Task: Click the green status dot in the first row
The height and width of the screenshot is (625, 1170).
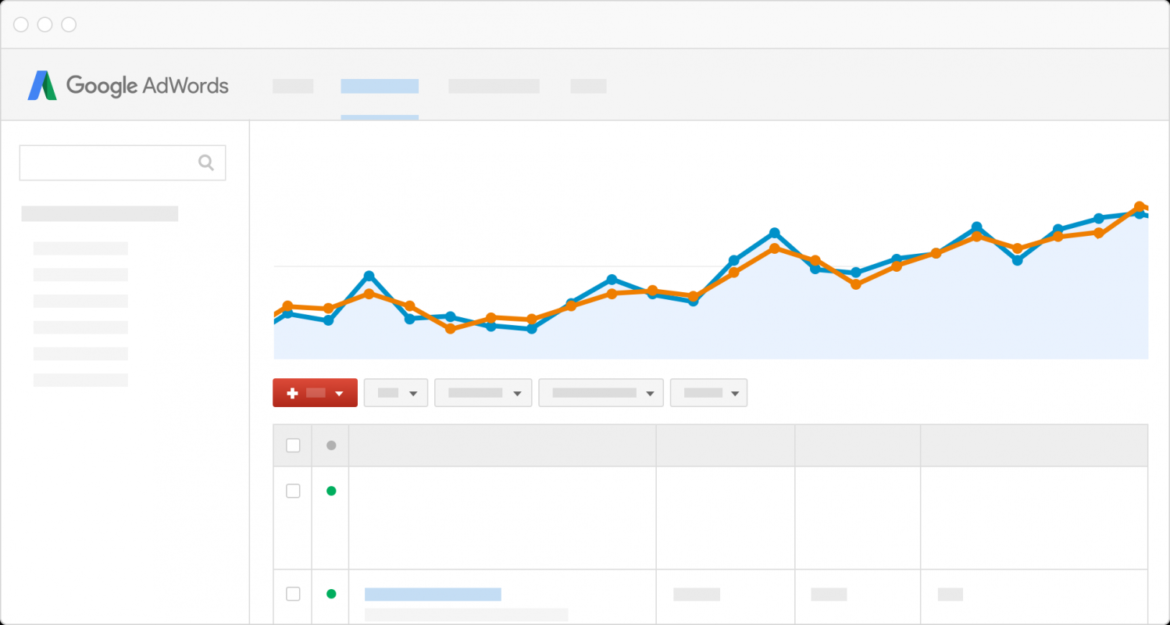Action: pyautogui.click(x=330, y=491)
